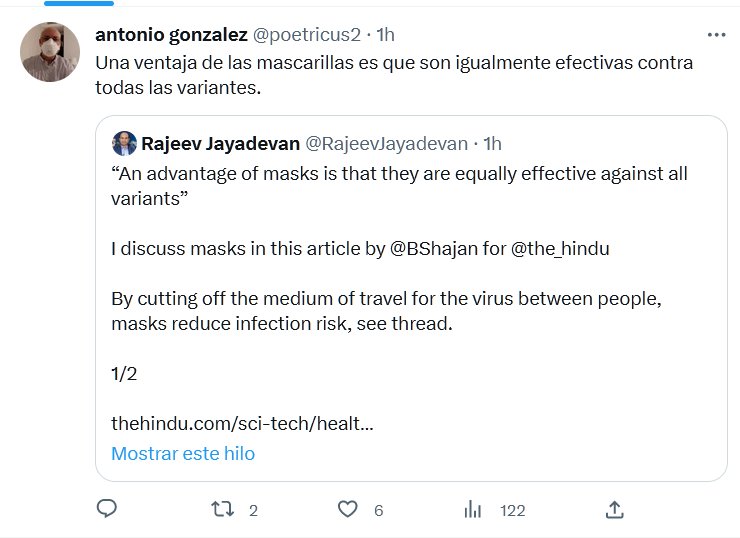Click the Spanish tweet text about mascarillas
The width and height of the screenshot is (740, 538).
click(x=394, y=74)
